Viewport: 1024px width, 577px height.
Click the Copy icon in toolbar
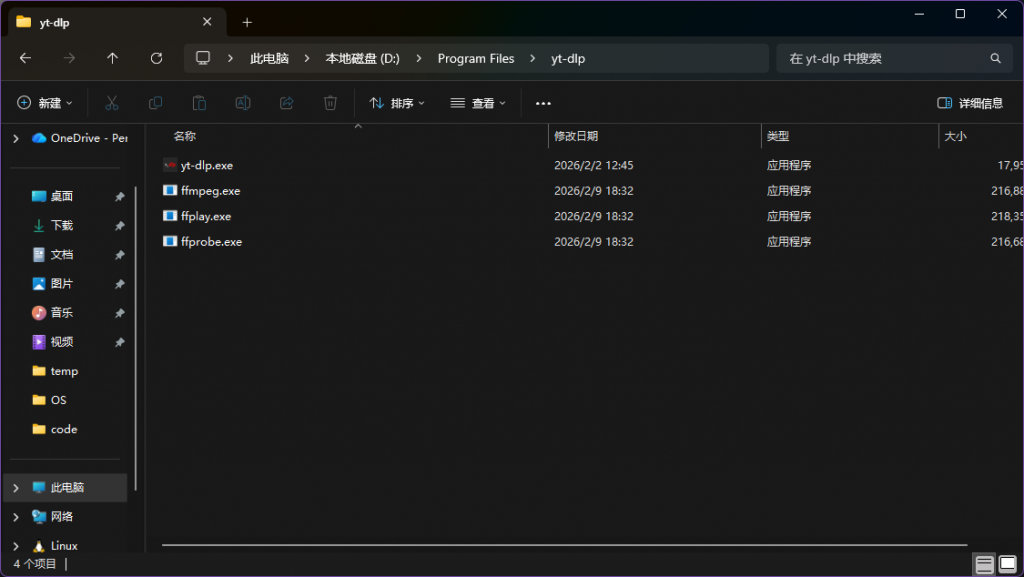pos(155,103)
